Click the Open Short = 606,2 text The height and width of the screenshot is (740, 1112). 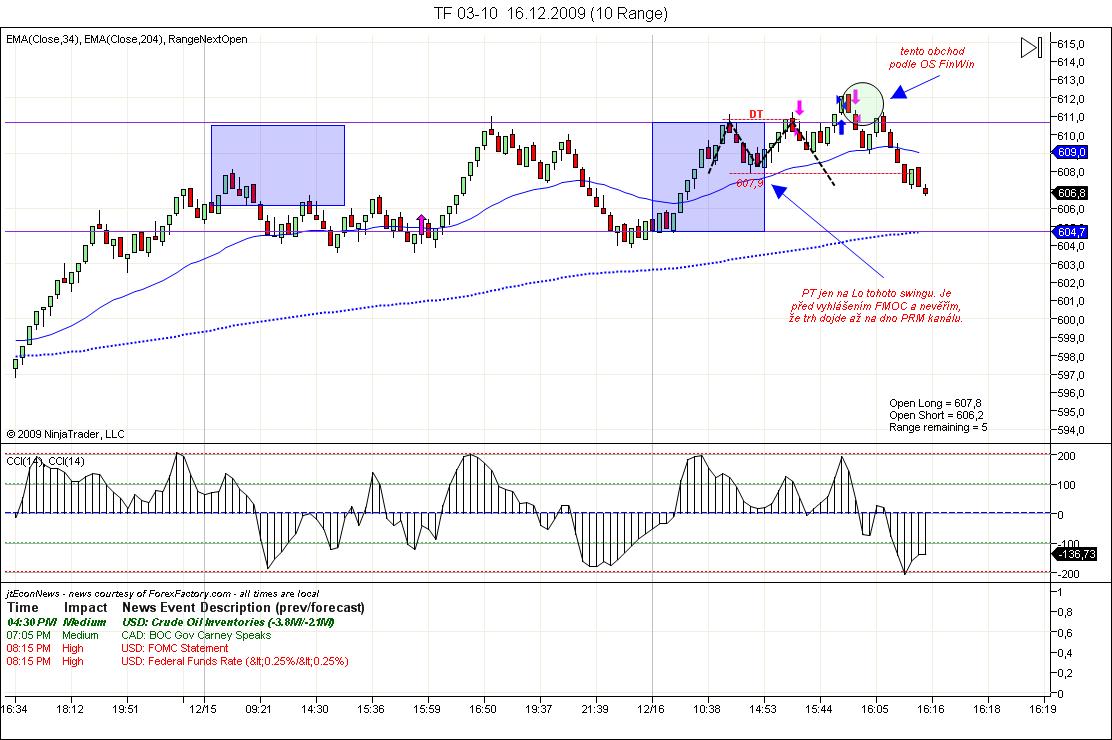(x=936, y=415)
